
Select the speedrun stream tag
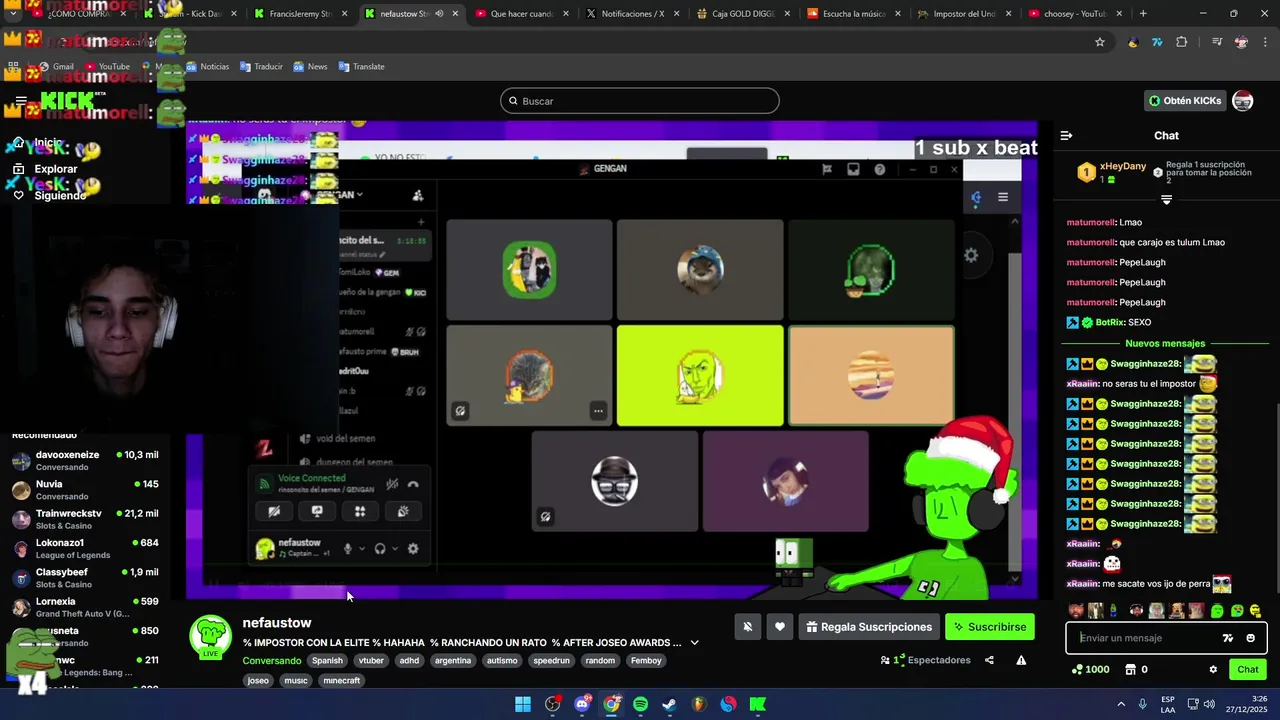point(551,661)
